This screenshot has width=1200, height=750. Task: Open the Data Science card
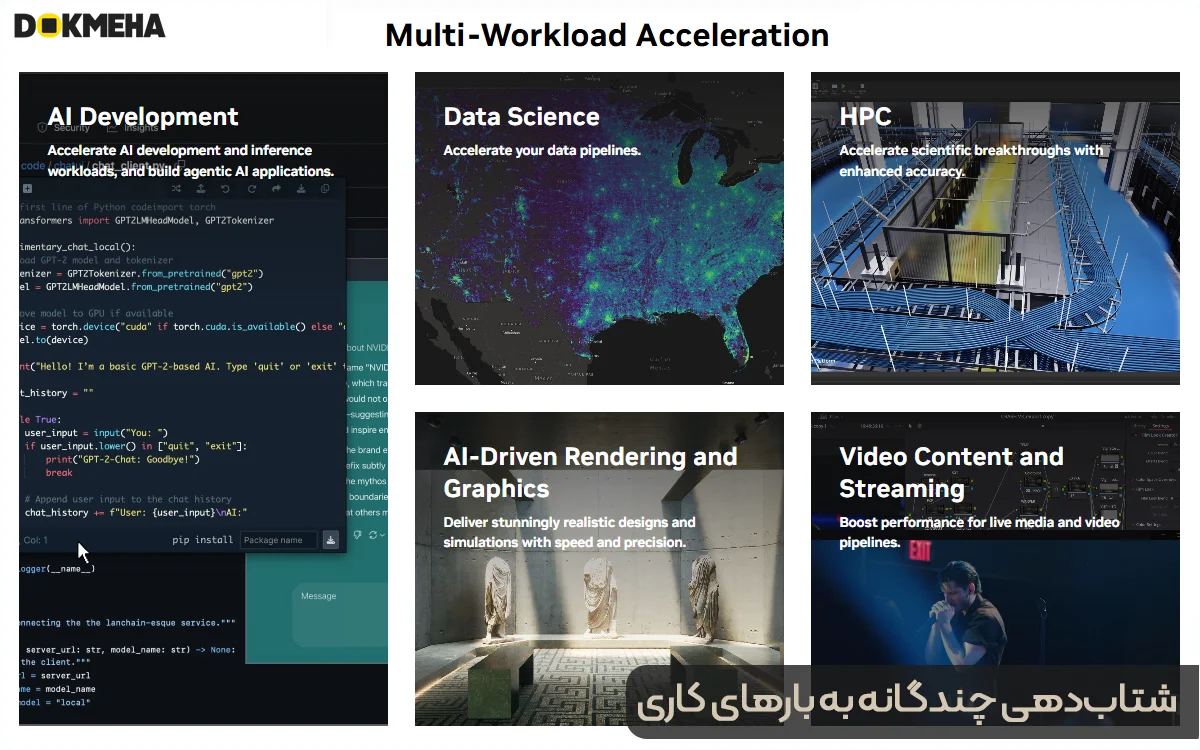point(599,228)
